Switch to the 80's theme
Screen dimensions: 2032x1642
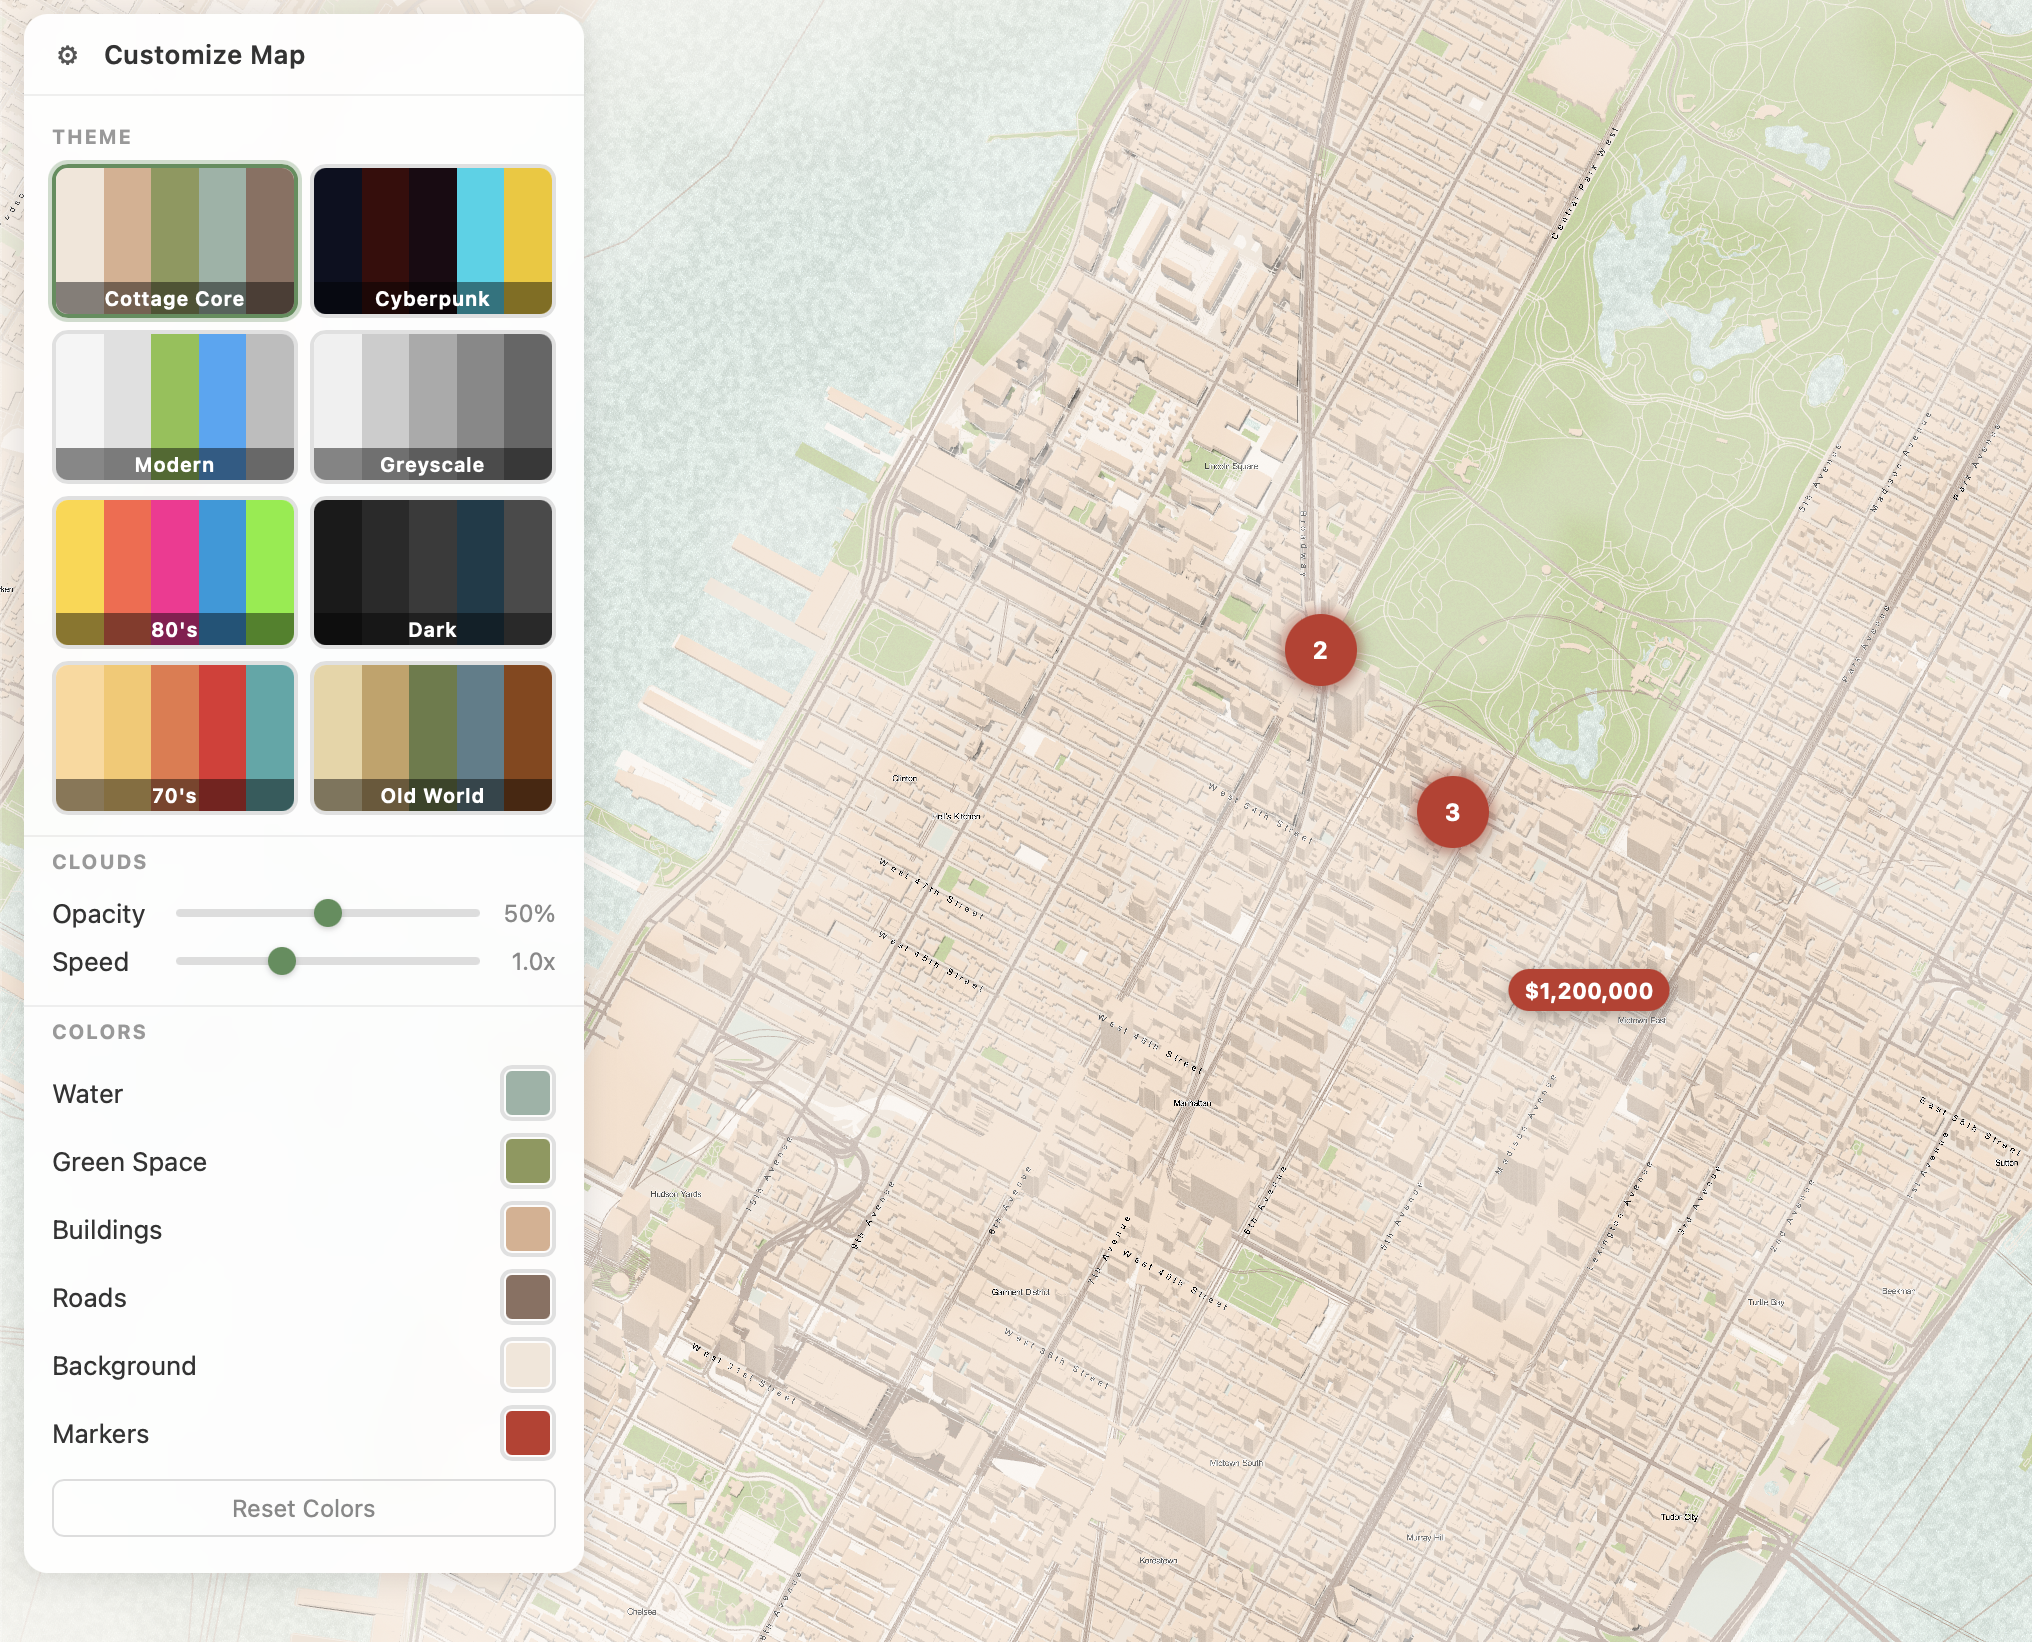tap(175, 572)
